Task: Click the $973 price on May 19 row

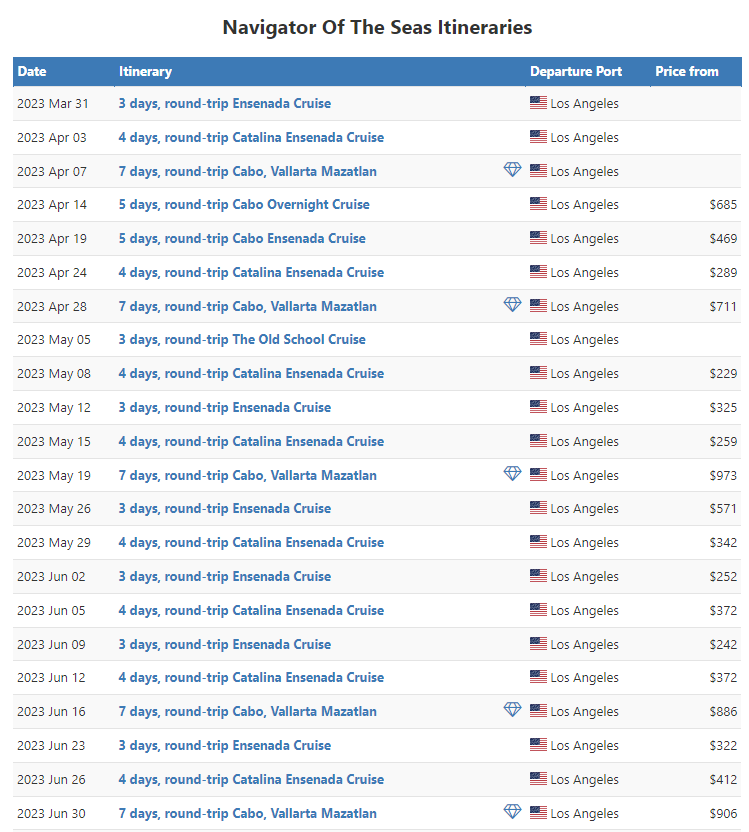Action: click(x=723, y=475)
